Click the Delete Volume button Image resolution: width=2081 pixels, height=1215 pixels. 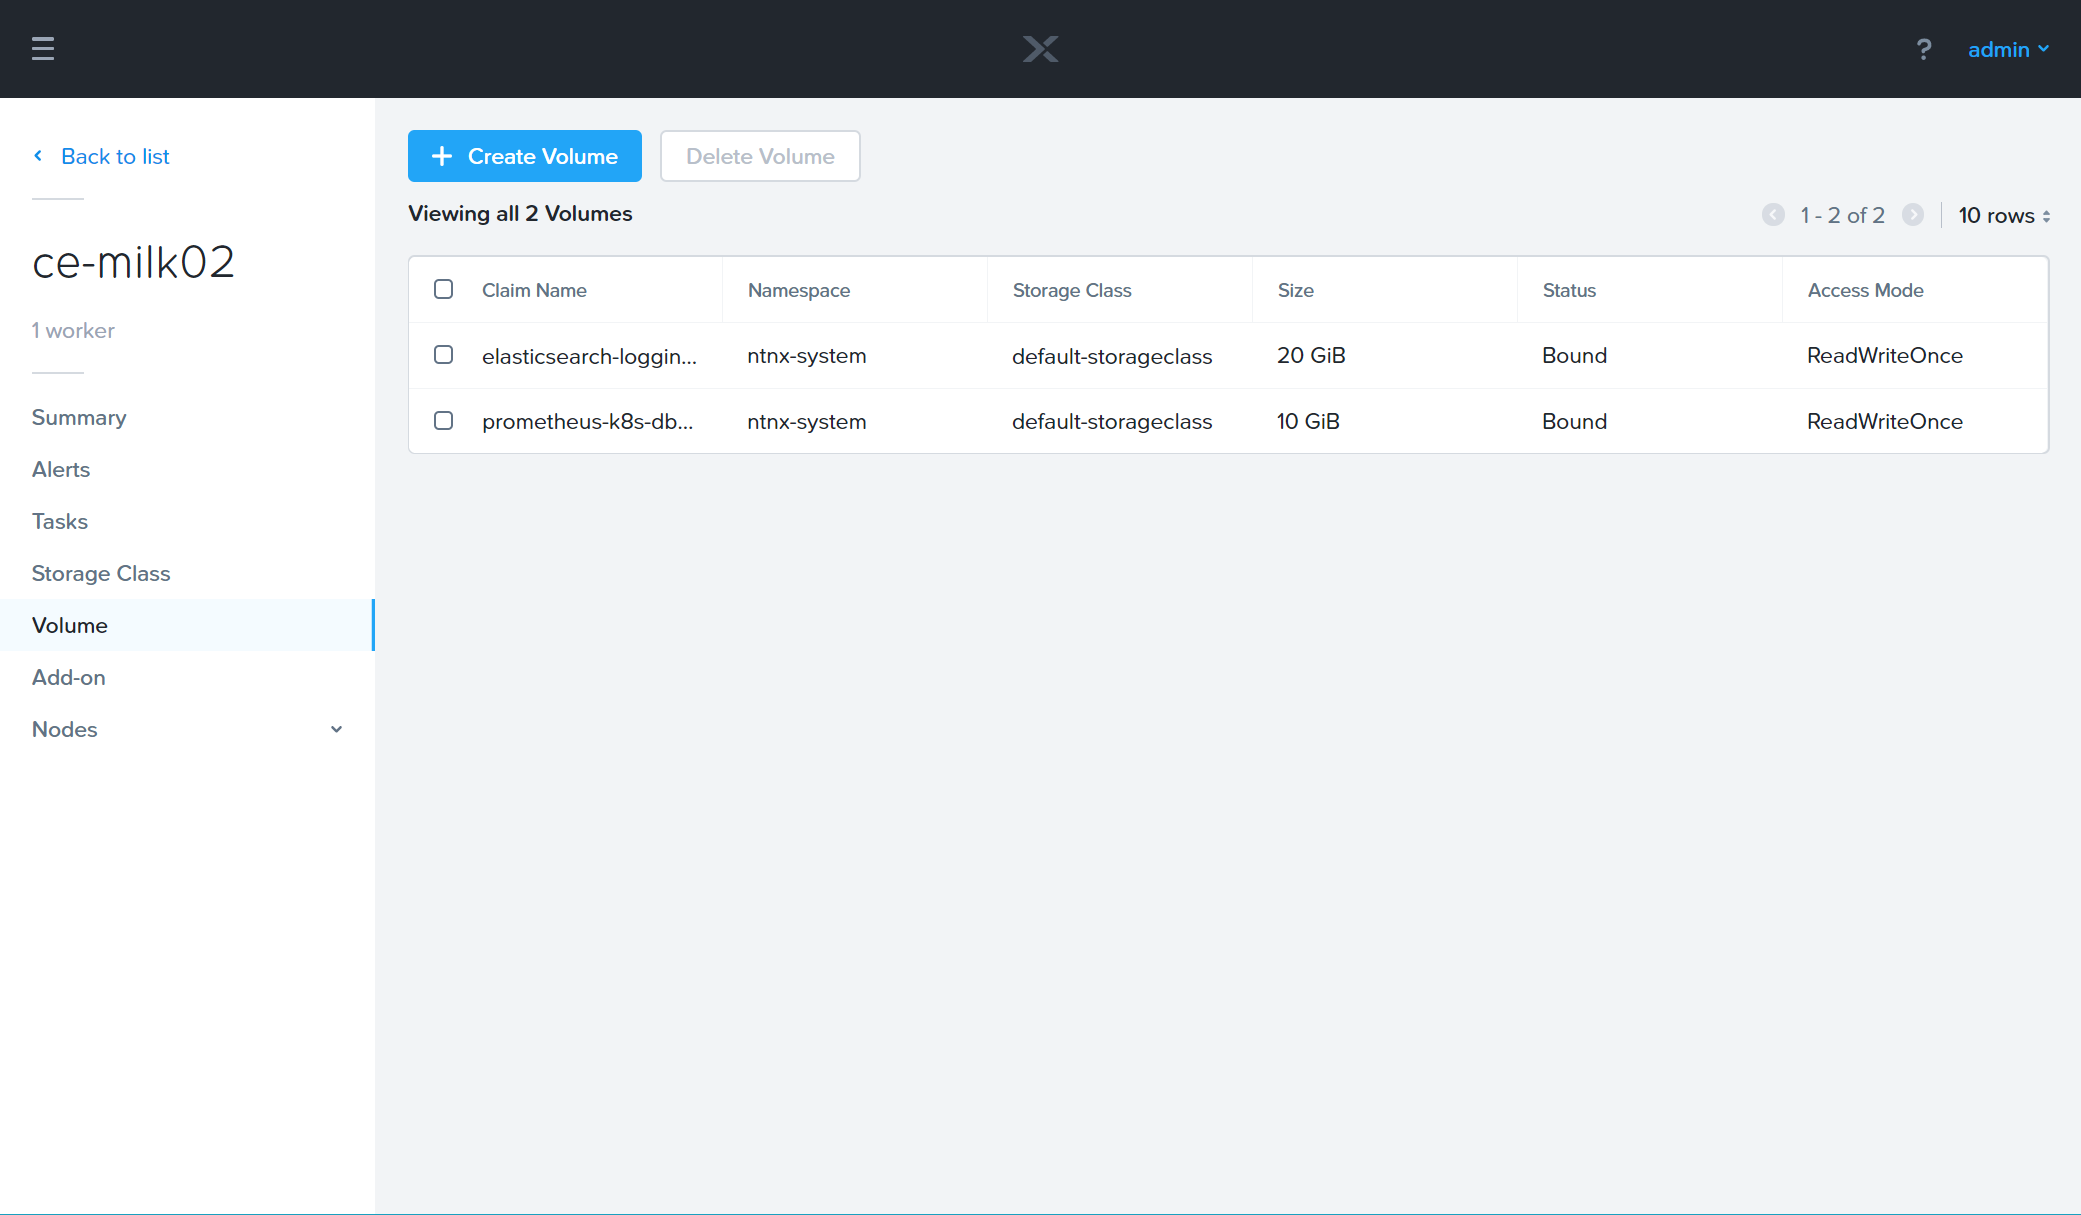(x=760, y=156)
